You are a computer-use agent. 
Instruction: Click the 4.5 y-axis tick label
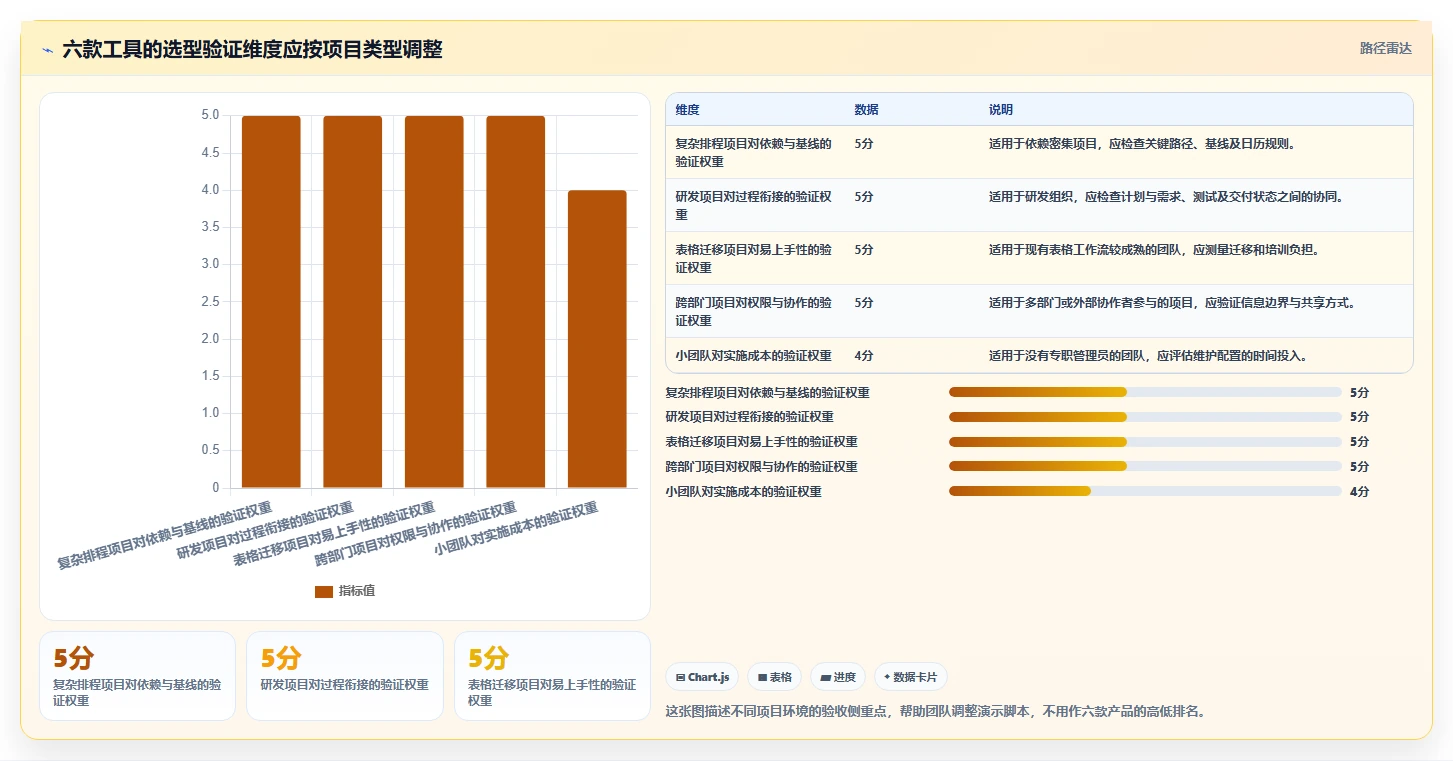pyautogui.click(x=210, y=153)
